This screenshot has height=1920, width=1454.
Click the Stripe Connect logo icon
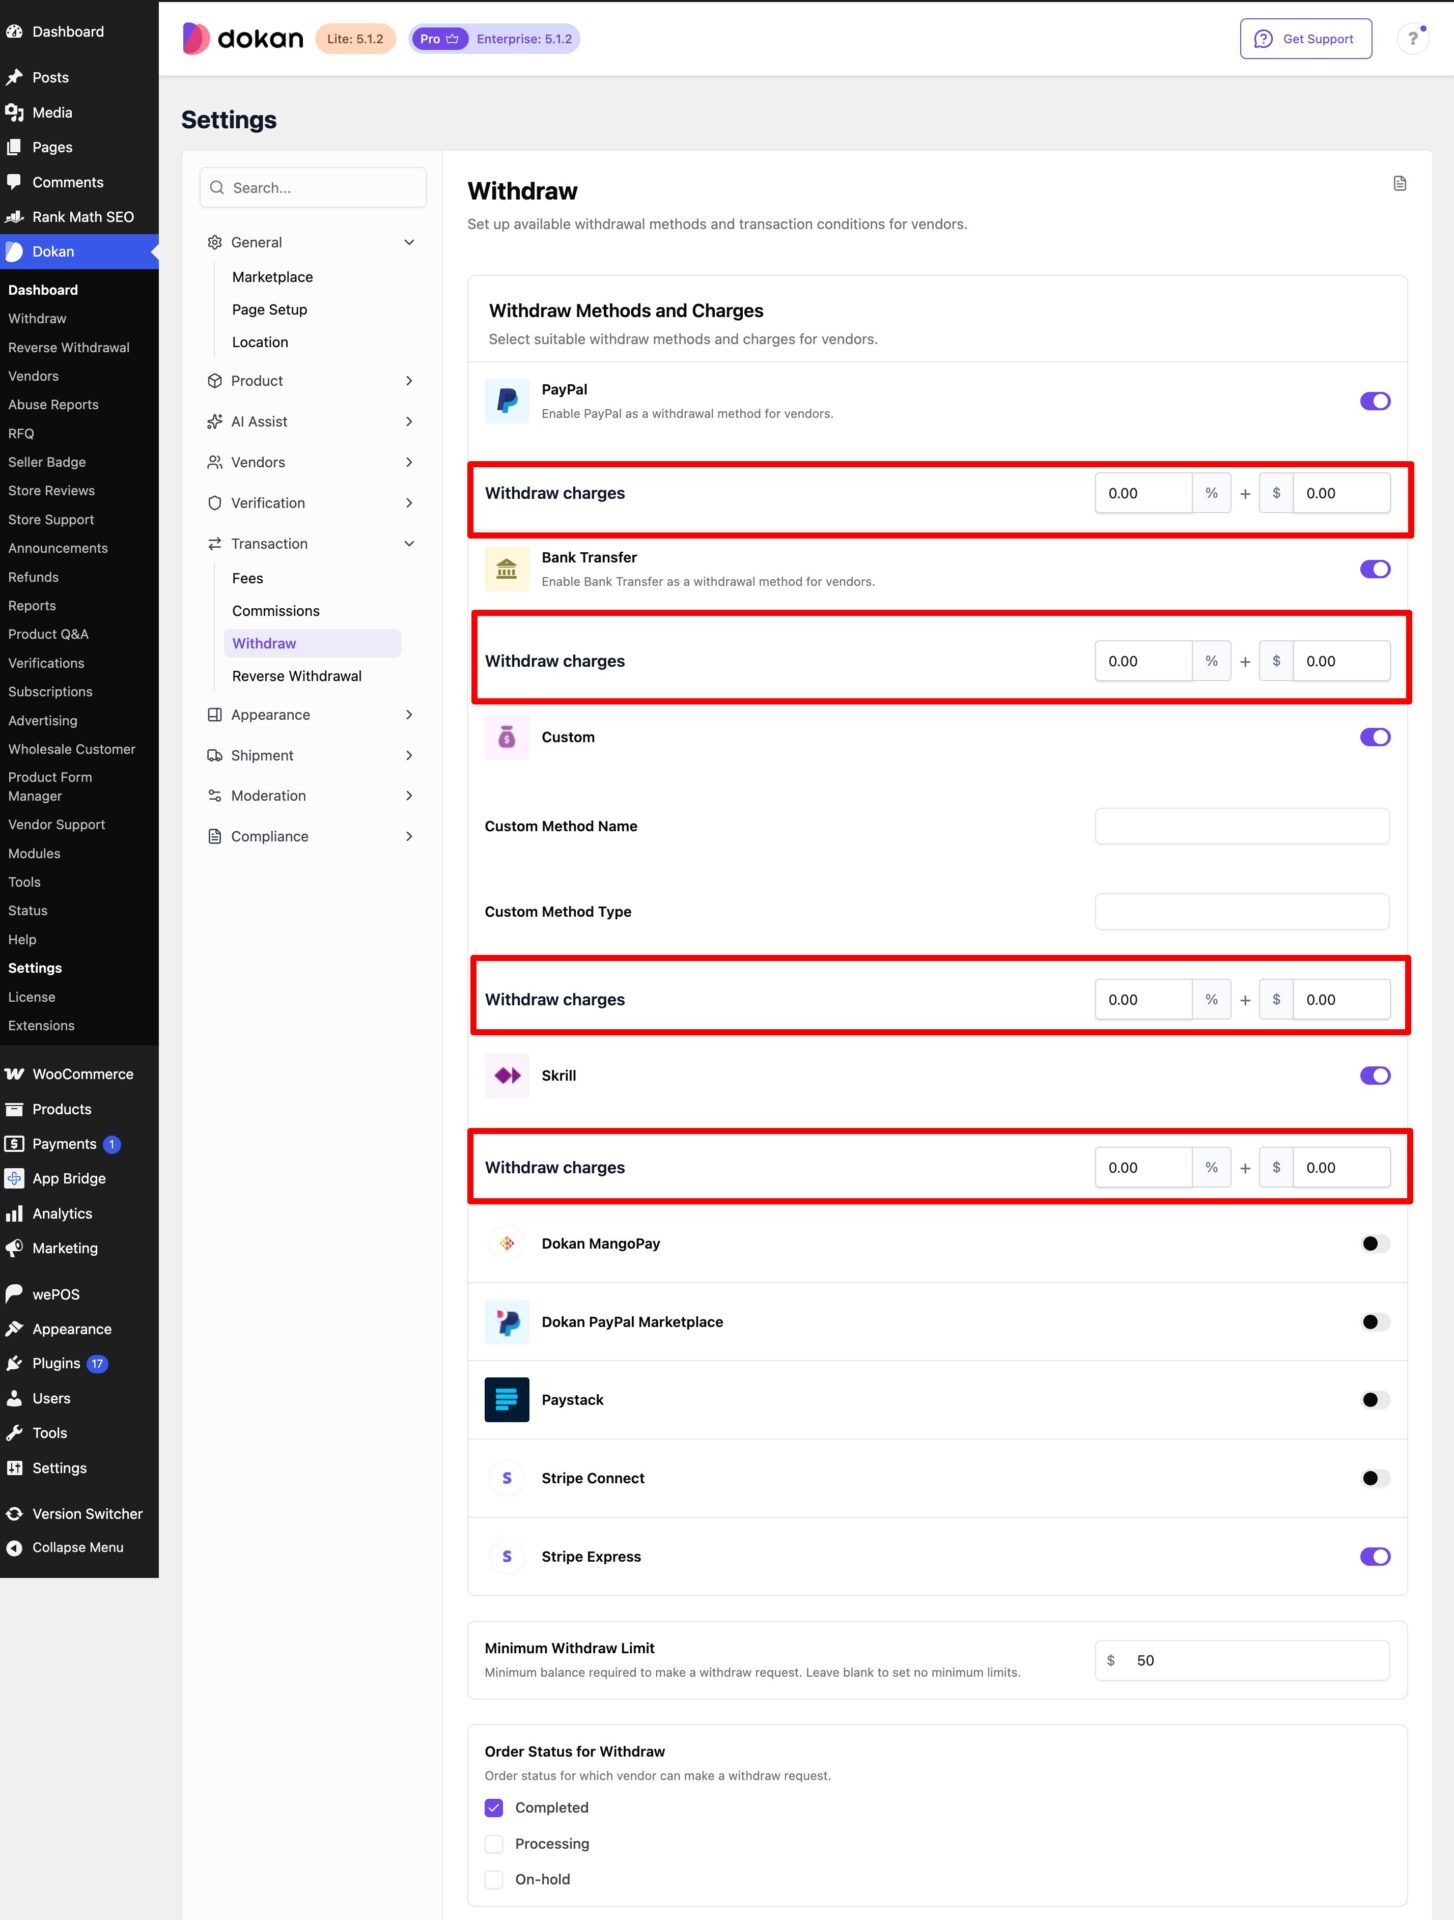[507, 1478]
